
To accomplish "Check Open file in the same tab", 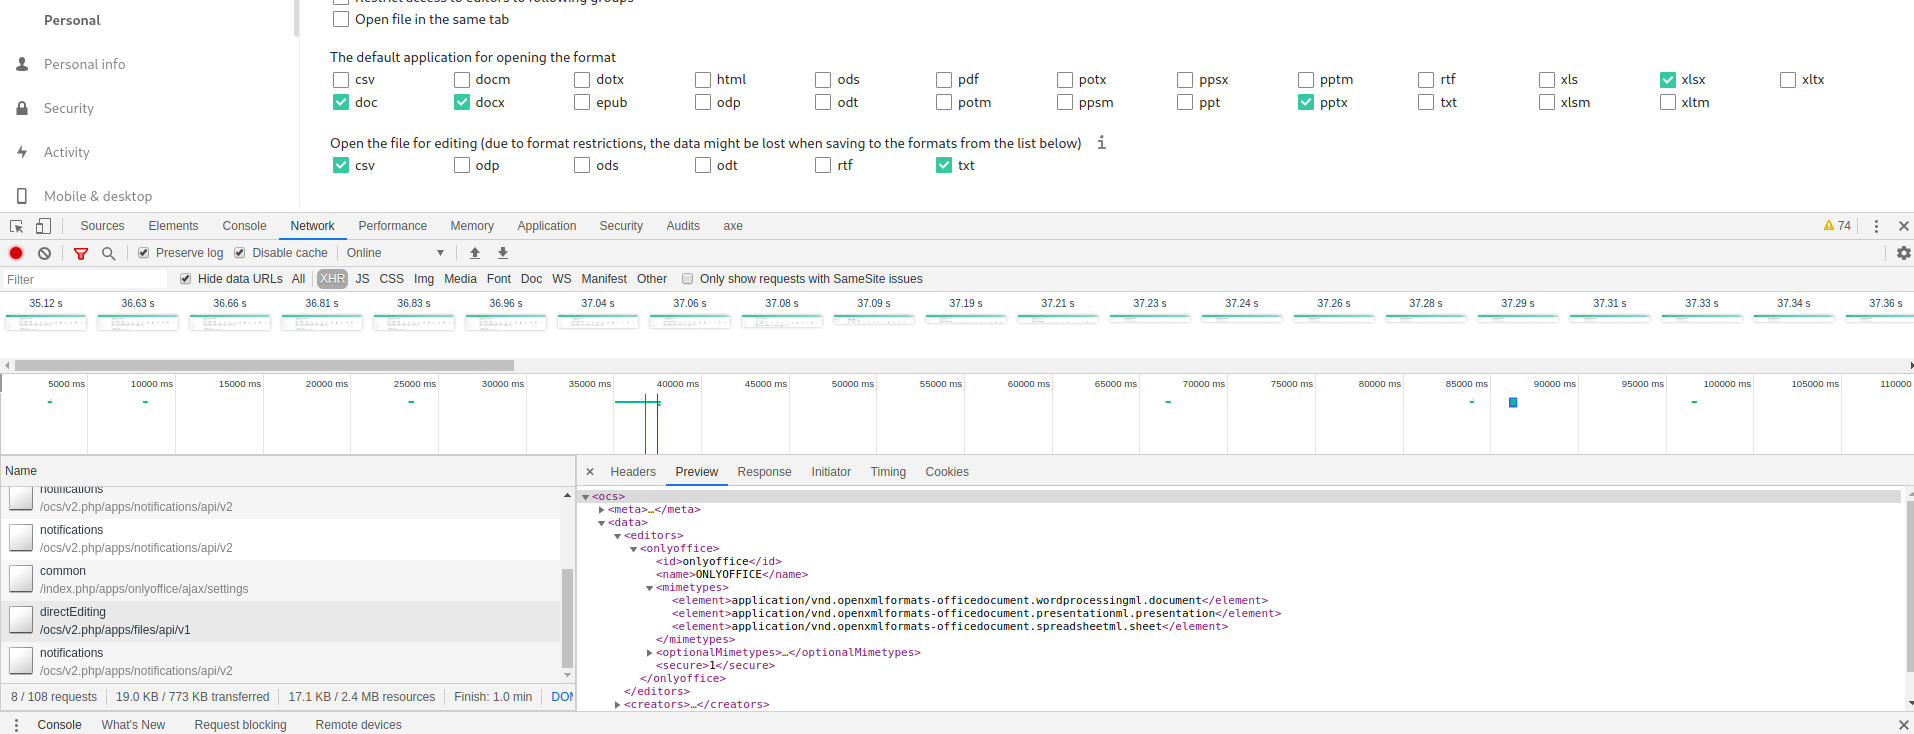I will click(x=341, y=19).
